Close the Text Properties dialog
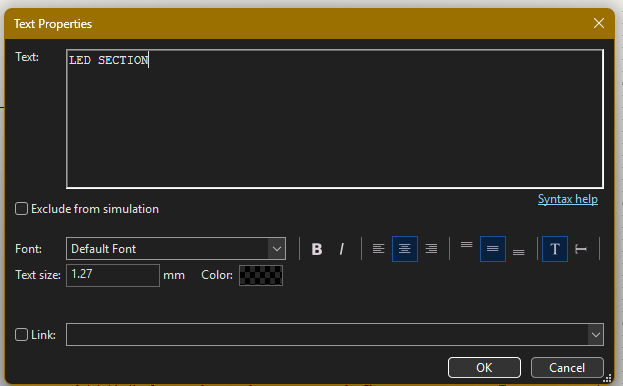 599,23
